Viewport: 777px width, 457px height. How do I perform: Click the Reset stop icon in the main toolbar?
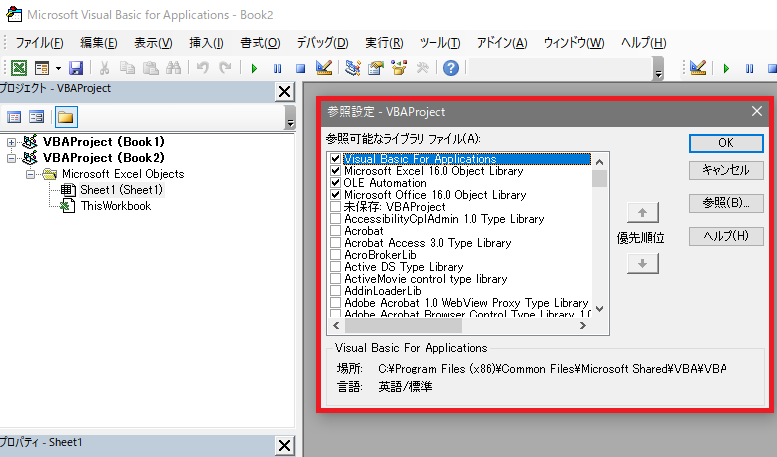click(x=300, y=68)
